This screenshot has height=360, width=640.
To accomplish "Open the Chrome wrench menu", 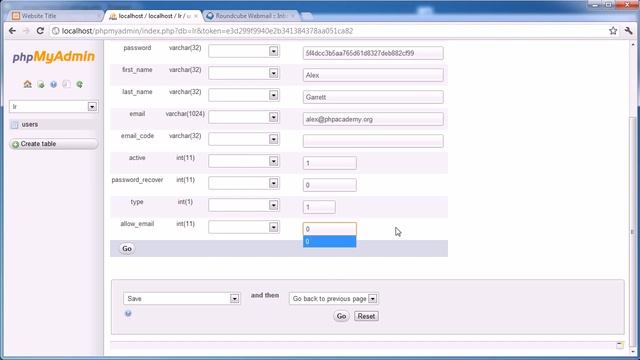I will point(629,31).
